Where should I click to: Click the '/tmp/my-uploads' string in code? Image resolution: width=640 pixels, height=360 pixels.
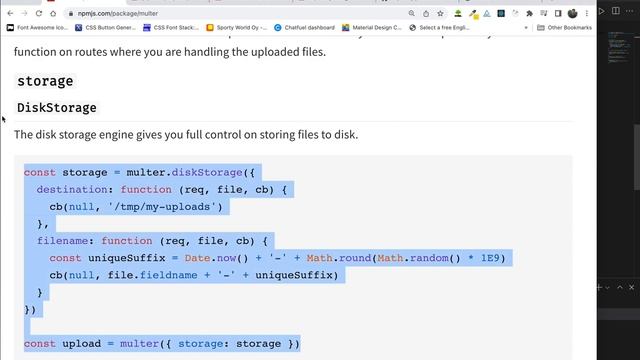click(x=162, y=207)
